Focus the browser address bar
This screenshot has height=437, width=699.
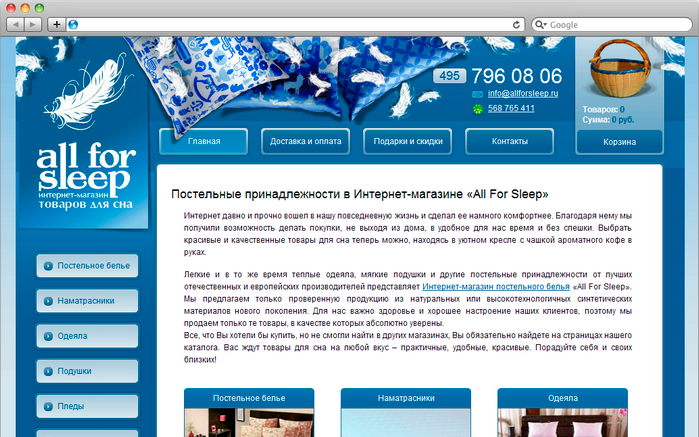294,25
